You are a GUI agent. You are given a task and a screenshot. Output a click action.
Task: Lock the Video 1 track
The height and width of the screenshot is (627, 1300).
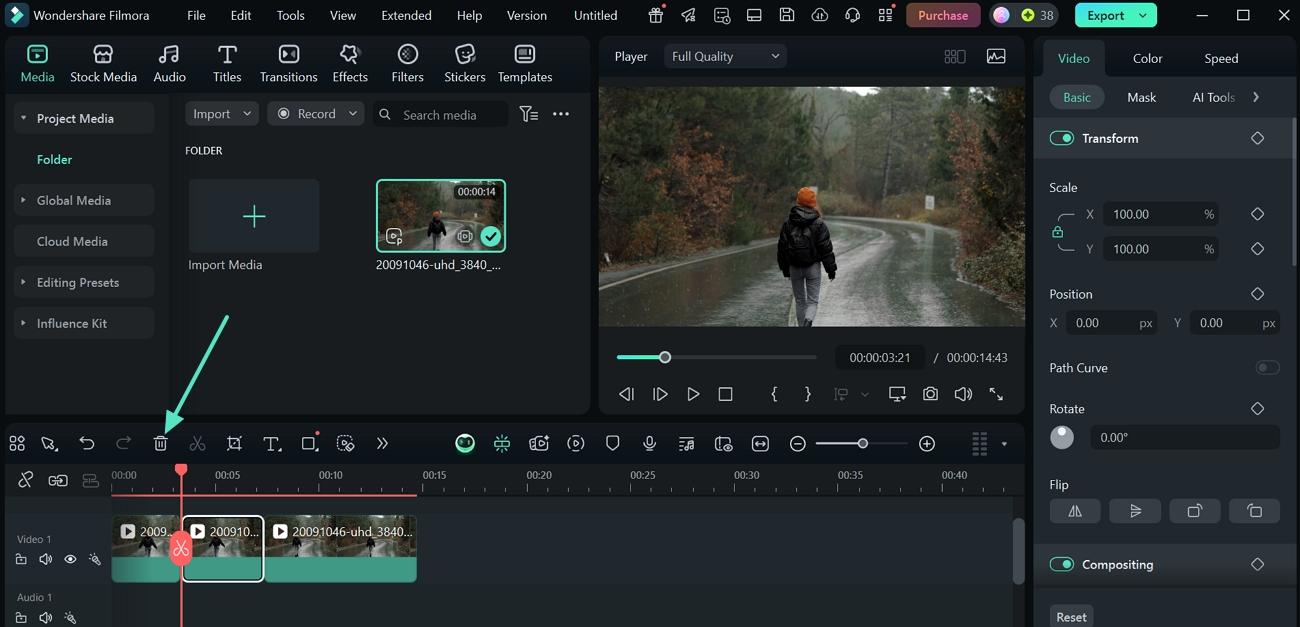coord(21,559)
